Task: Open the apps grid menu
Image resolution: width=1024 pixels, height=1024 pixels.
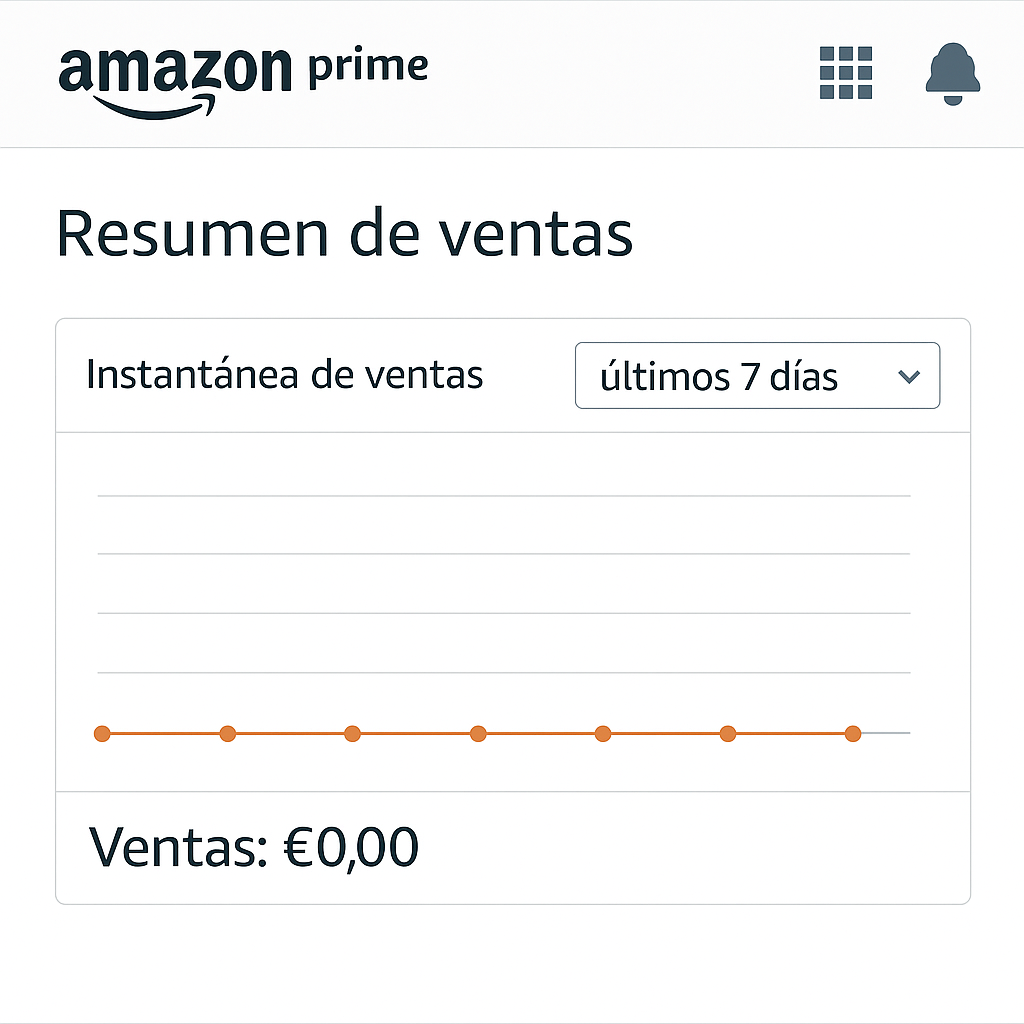Action: tap(845, 72)
